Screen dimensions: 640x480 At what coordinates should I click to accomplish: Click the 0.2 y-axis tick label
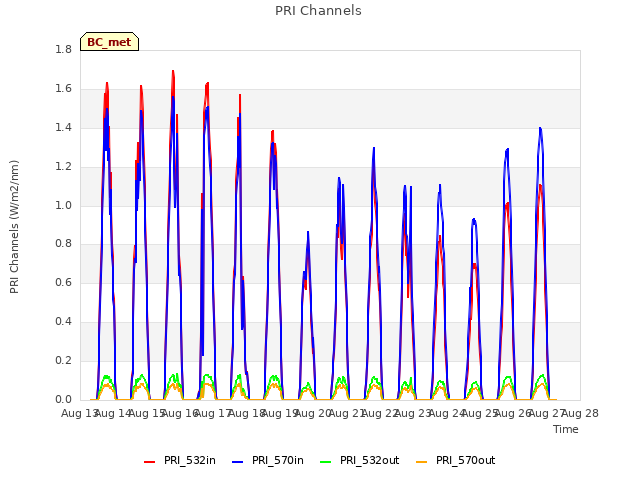point(63,360)
